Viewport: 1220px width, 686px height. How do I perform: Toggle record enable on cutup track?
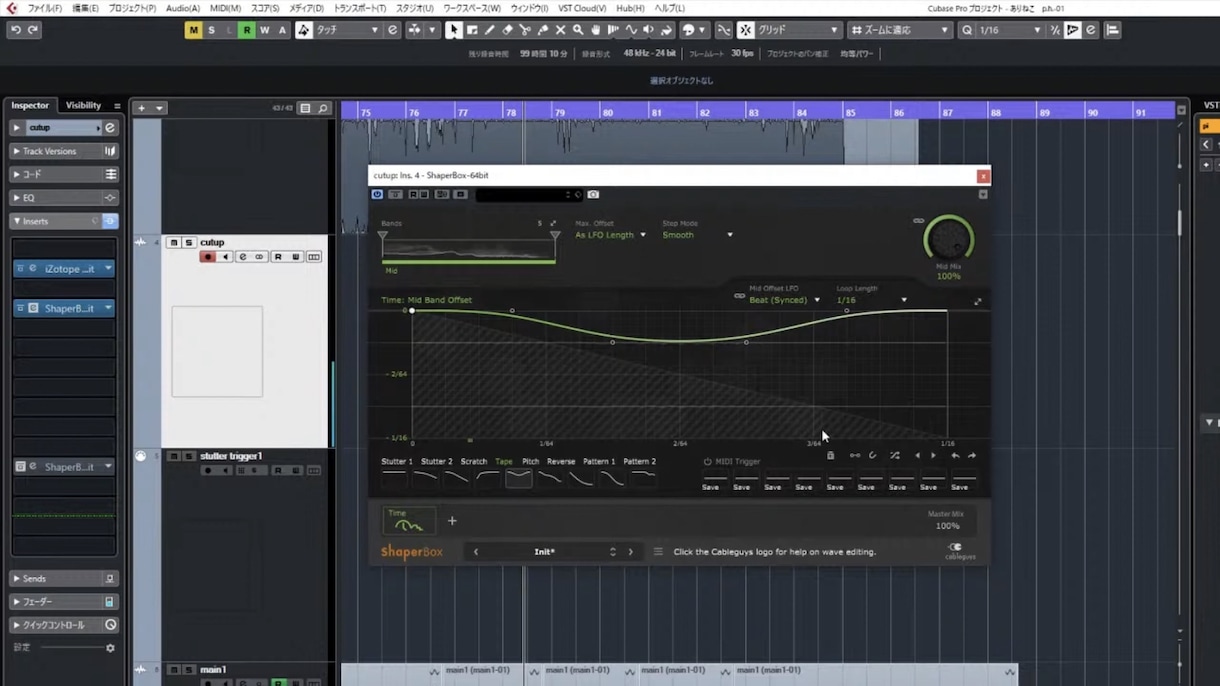click(x=208, y=257)
